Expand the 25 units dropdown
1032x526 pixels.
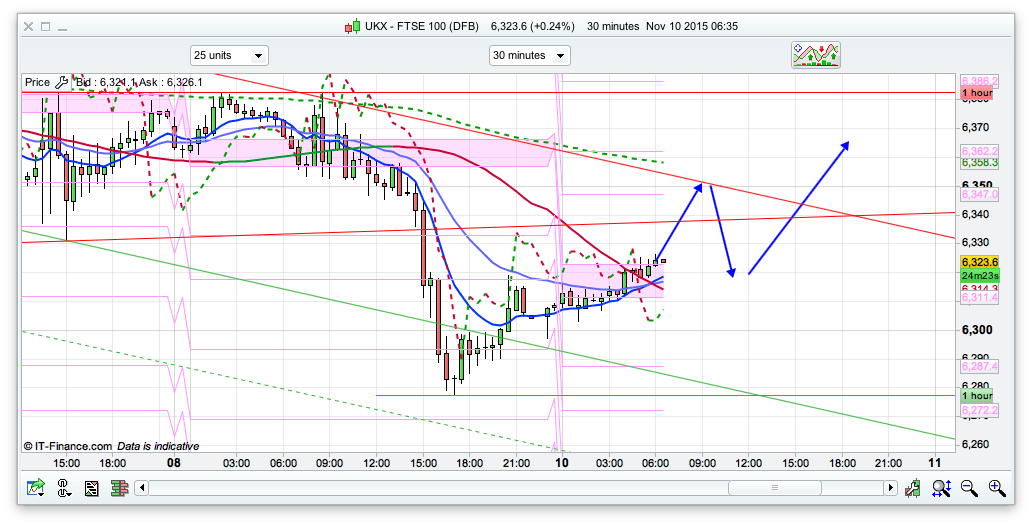pos(228,55)
